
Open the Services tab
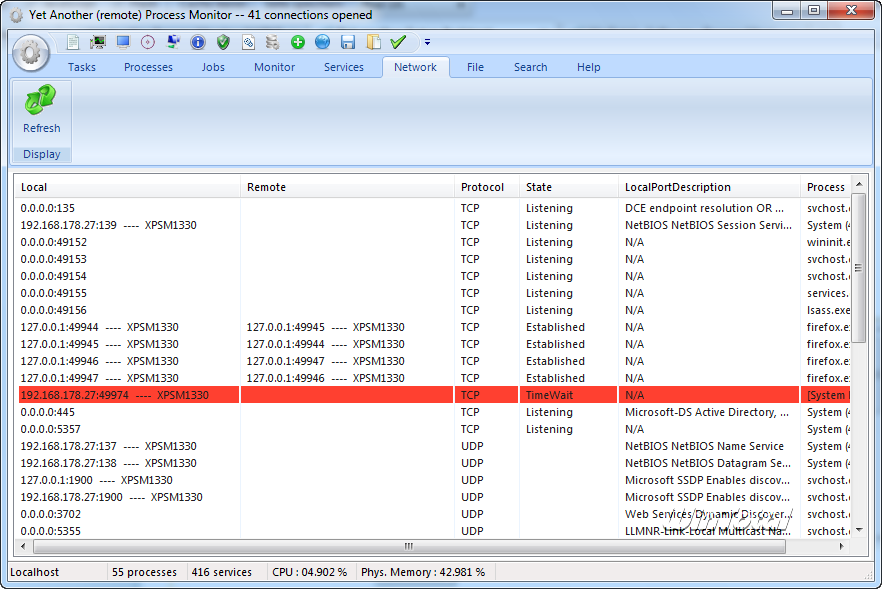click(343, 67)
